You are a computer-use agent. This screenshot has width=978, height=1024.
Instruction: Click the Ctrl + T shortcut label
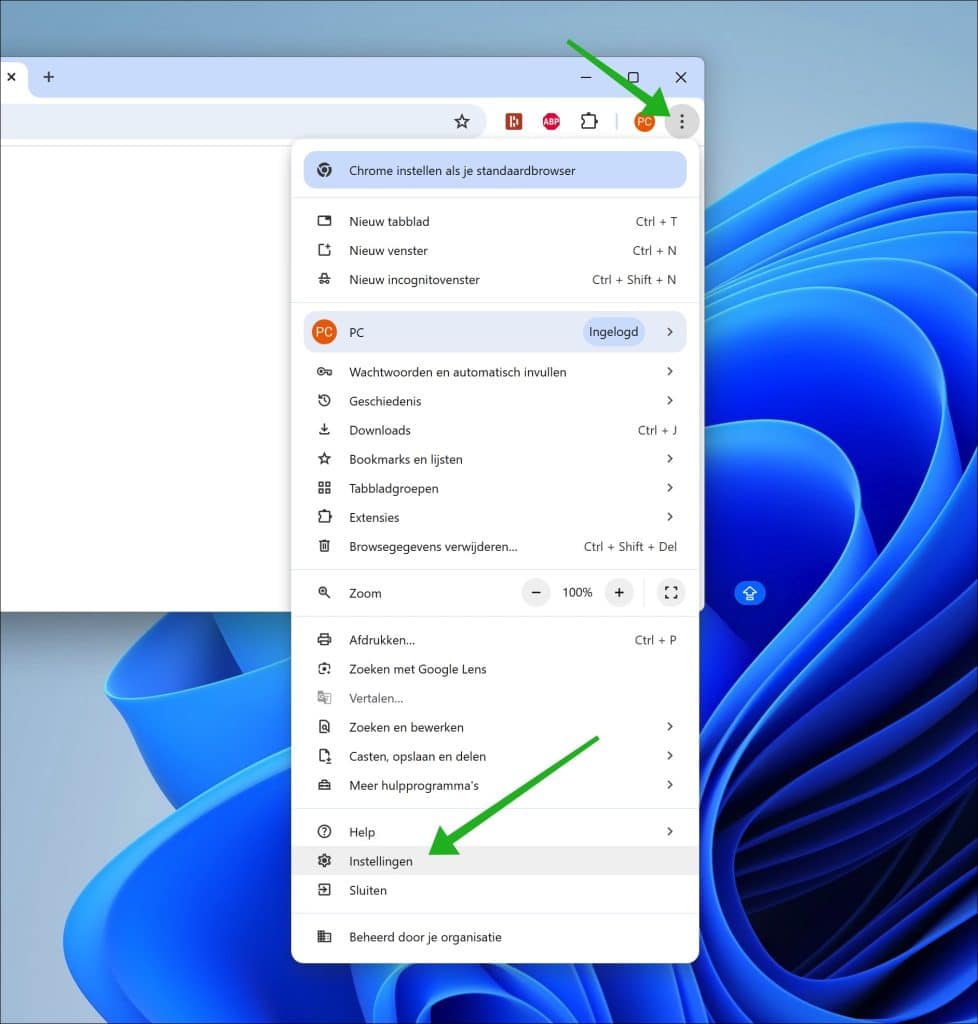point(656,221)
